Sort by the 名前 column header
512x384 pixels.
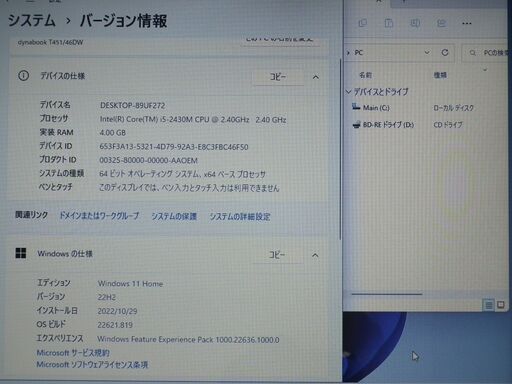click(365, 75)
